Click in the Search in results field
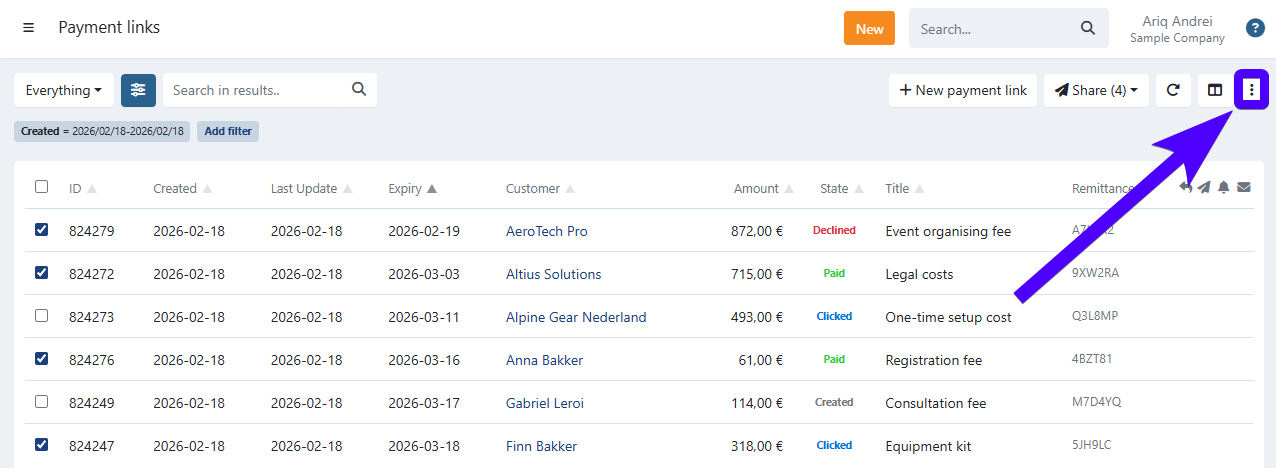The width and height of the screenshot is (1276, 468). [x=258, y=90]
